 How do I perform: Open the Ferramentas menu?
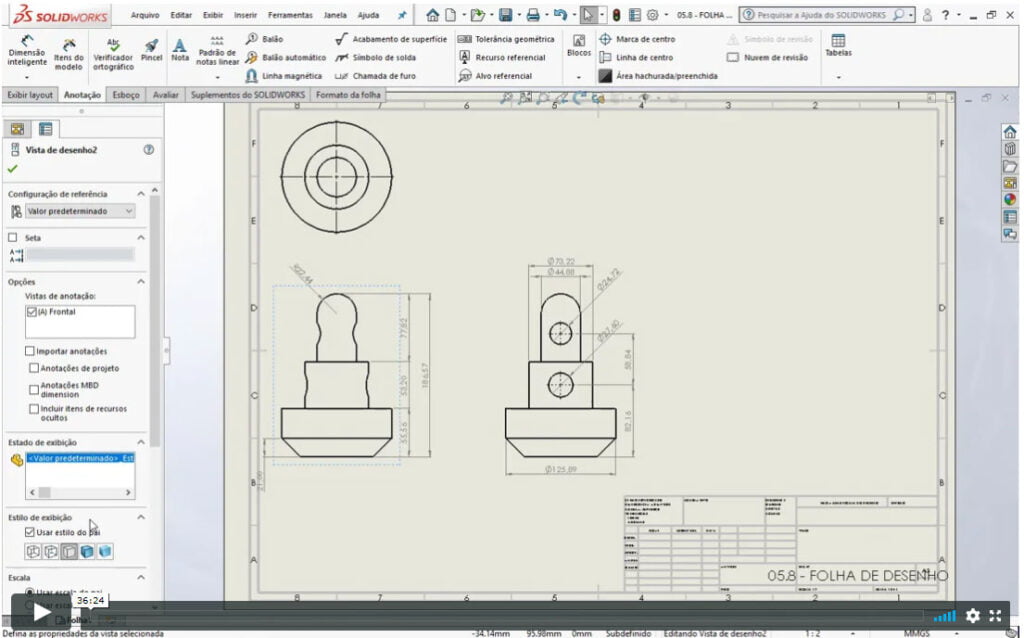[290, 15]
